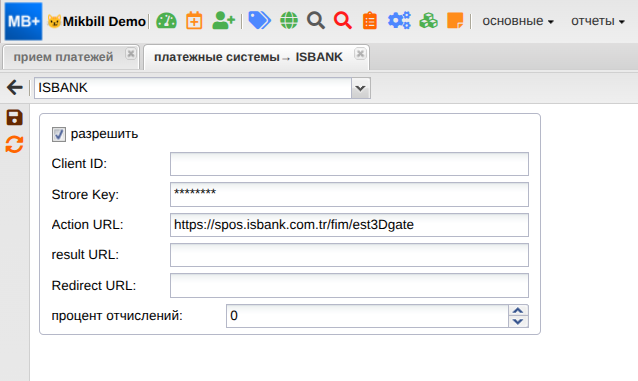Screen dimensions: 638x381
Task: Click the Strore Key input field
Action: (x=349, y=195)
